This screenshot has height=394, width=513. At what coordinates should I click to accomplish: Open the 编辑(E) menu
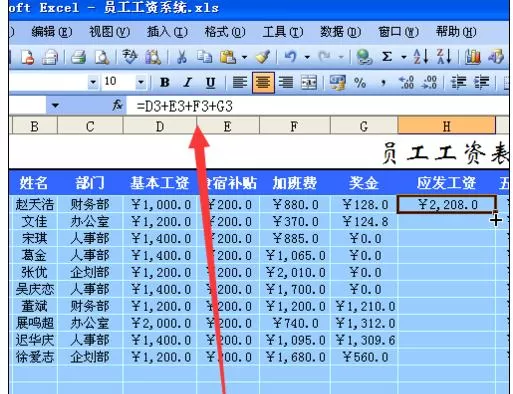pyautogui.click(x=52, y=32)
